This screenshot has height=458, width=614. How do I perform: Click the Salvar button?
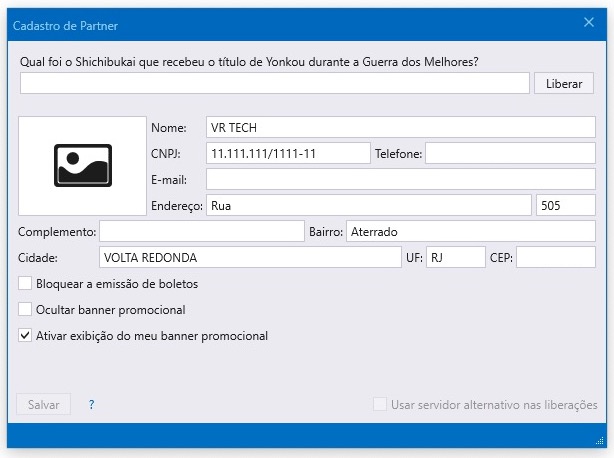[x=43, y=405]
